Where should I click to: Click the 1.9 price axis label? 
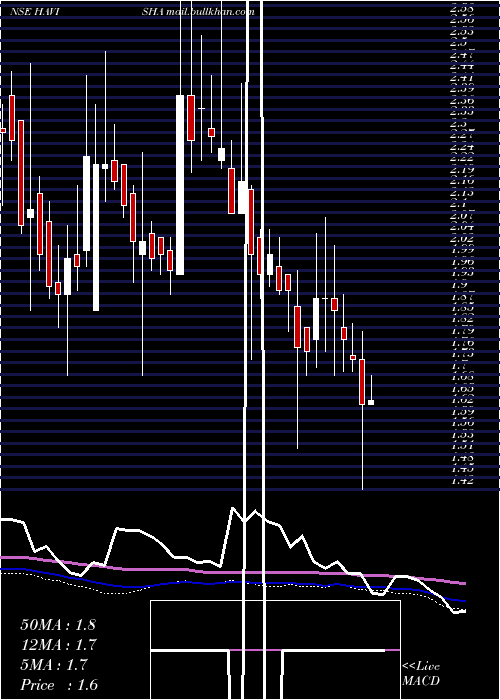pyautogui.click(x=462, y=285)
